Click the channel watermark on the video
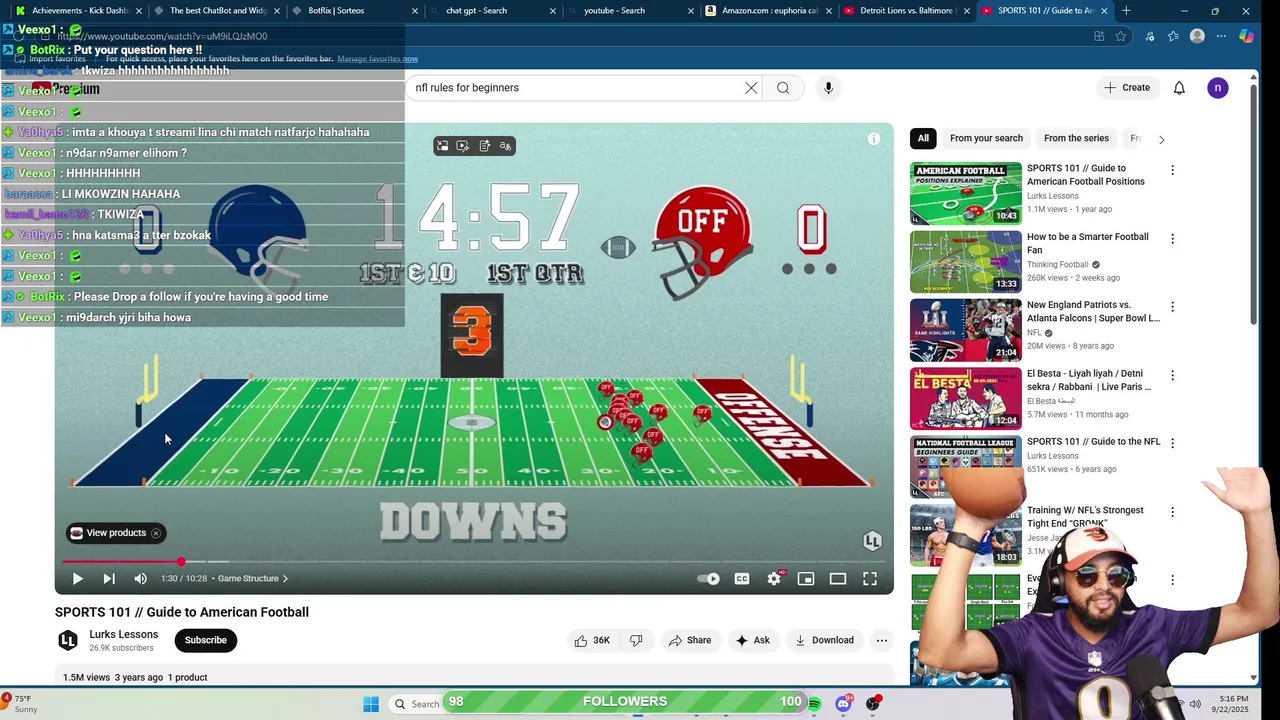This screenshot has width=1280, height=720. click(872, 541)
